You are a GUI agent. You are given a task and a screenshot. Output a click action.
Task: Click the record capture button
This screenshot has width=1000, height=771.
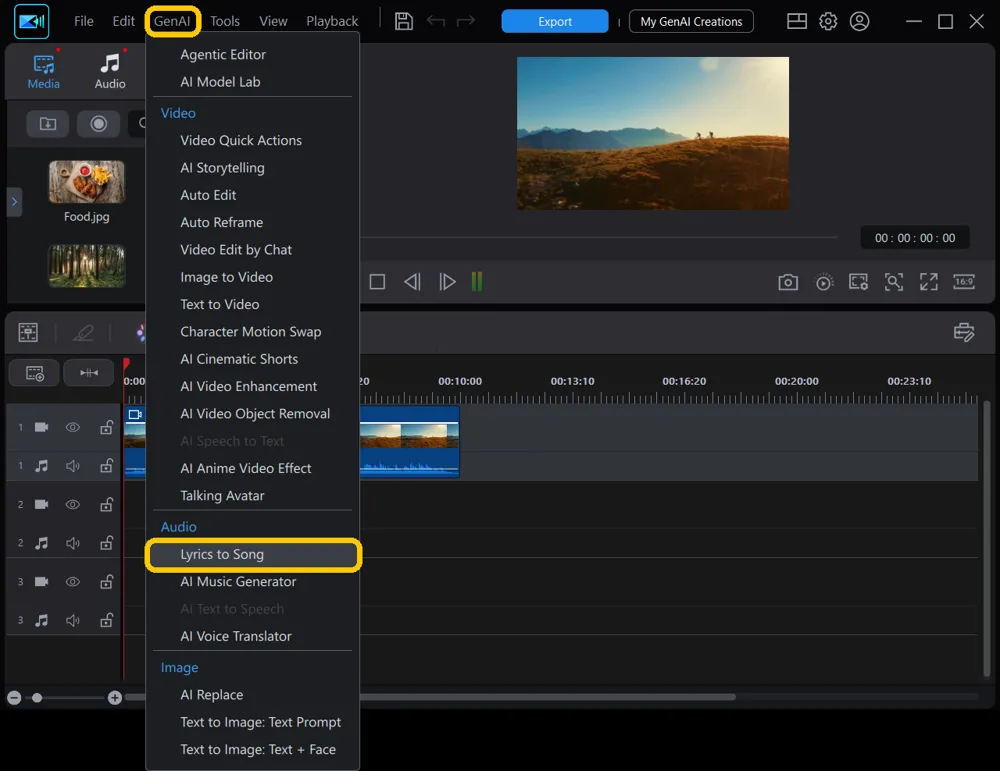click(x=98, y=124)
